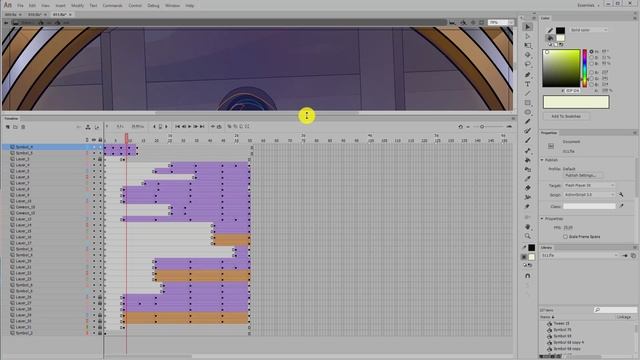Adjust the timeline zoom slider
This screenshot has height=360, width=640.
pos(482,127)
